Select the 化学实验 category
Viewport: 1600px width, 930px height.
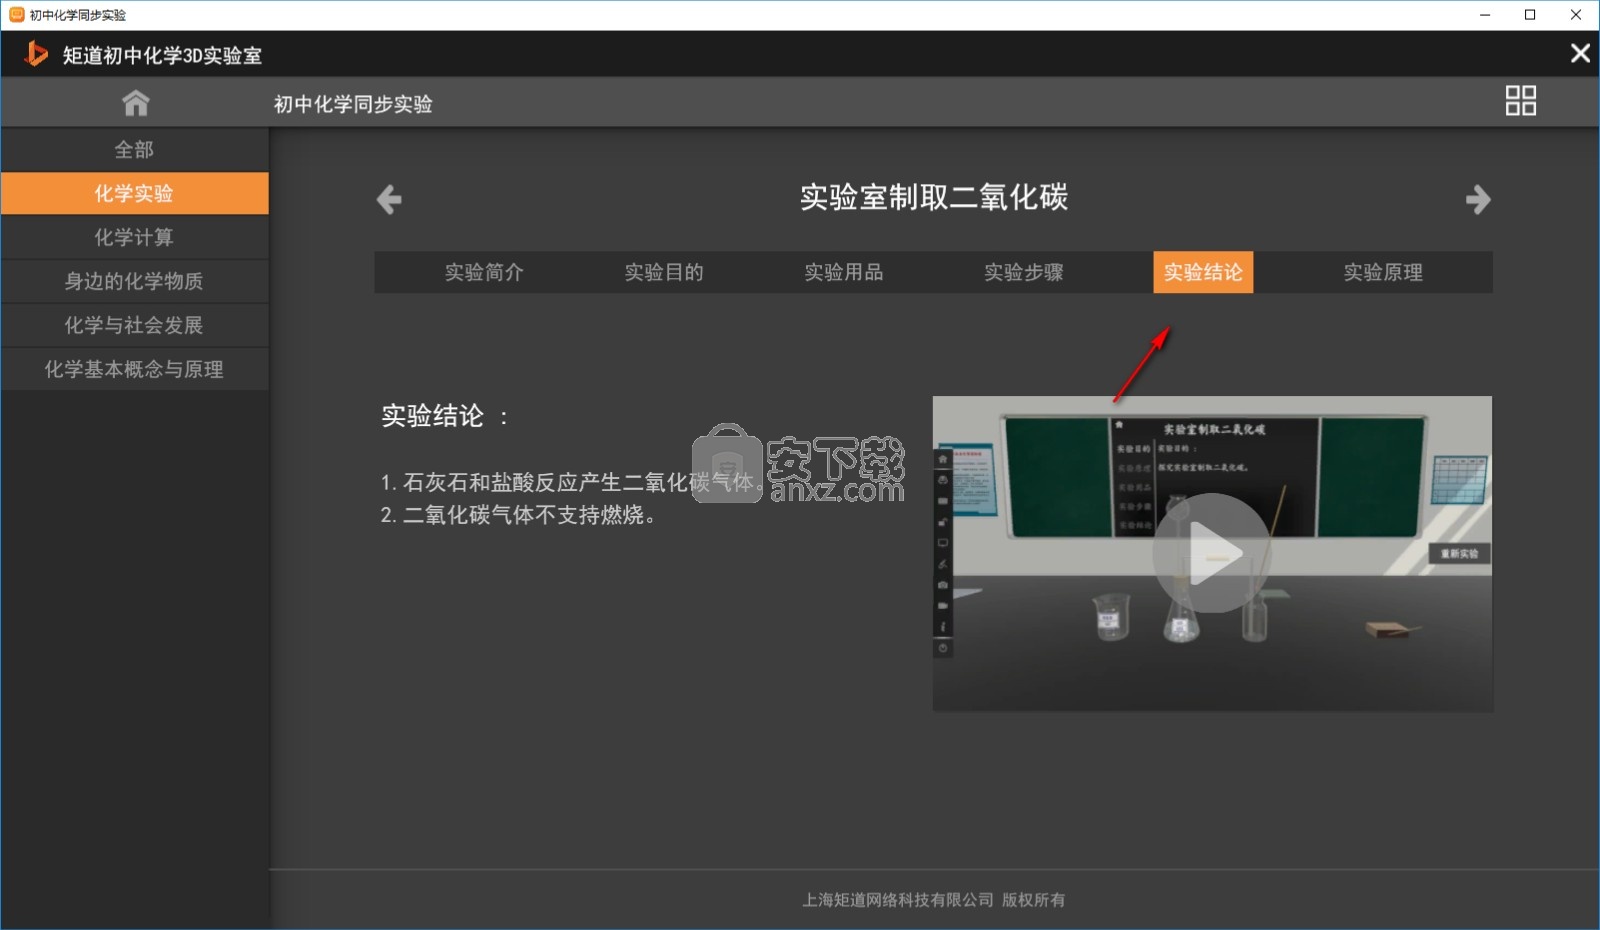coord(134,194)
